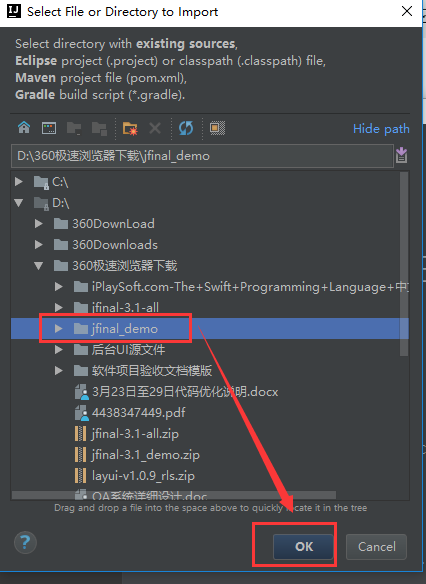Click the Hide path link
426x584 pixels.
381,129
